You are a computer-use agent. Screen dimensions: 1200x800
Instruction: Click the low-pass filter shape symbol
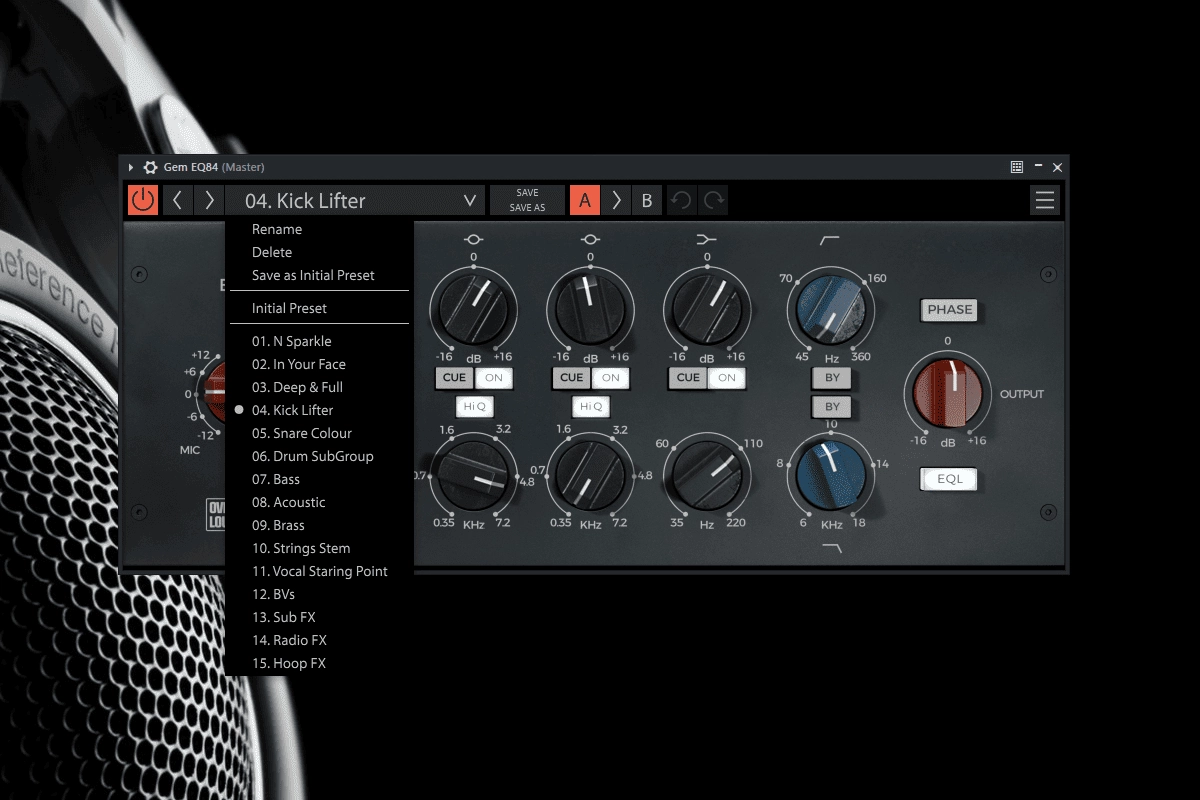832,547
